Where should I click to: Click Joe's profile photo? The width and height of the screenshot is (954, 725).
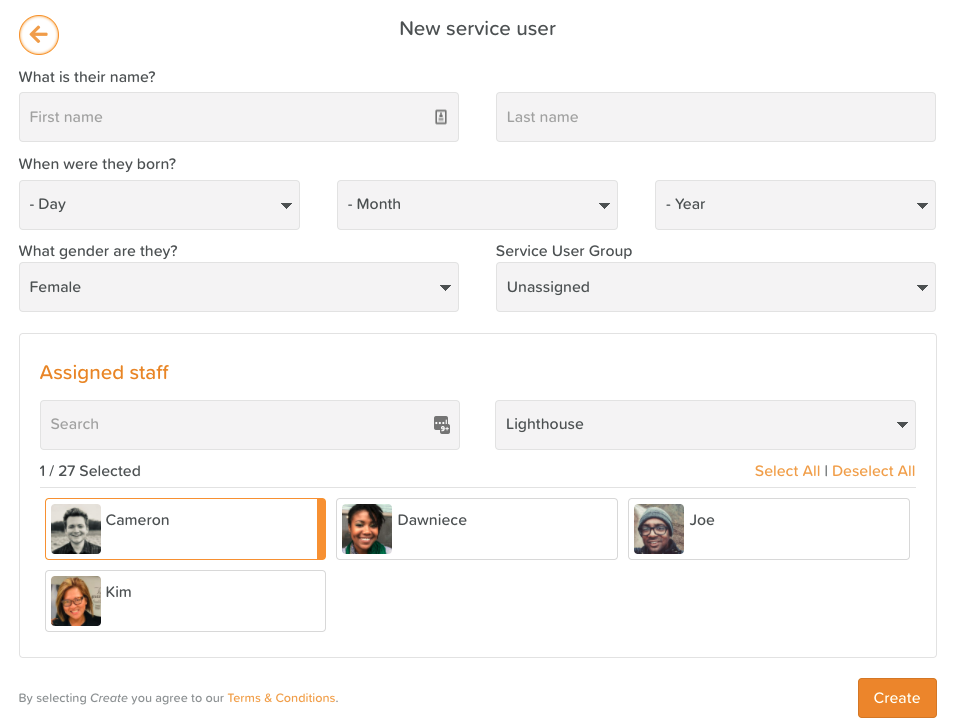[659, 529]
